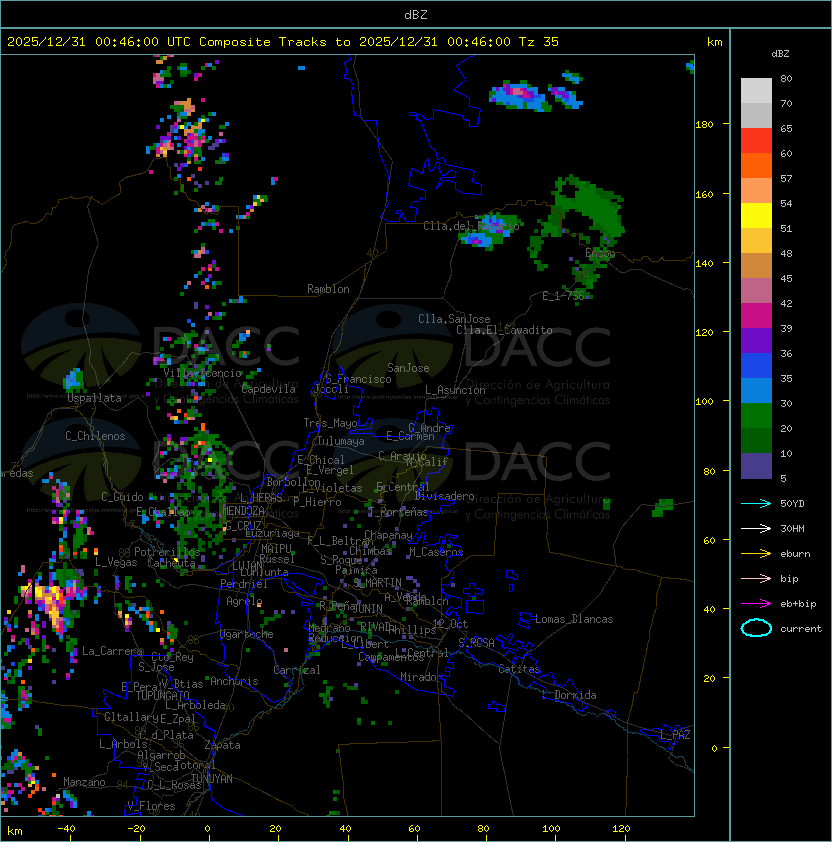Click the -40 km horizontal axis tick label
832x842 pixels.
coord(66,829)
